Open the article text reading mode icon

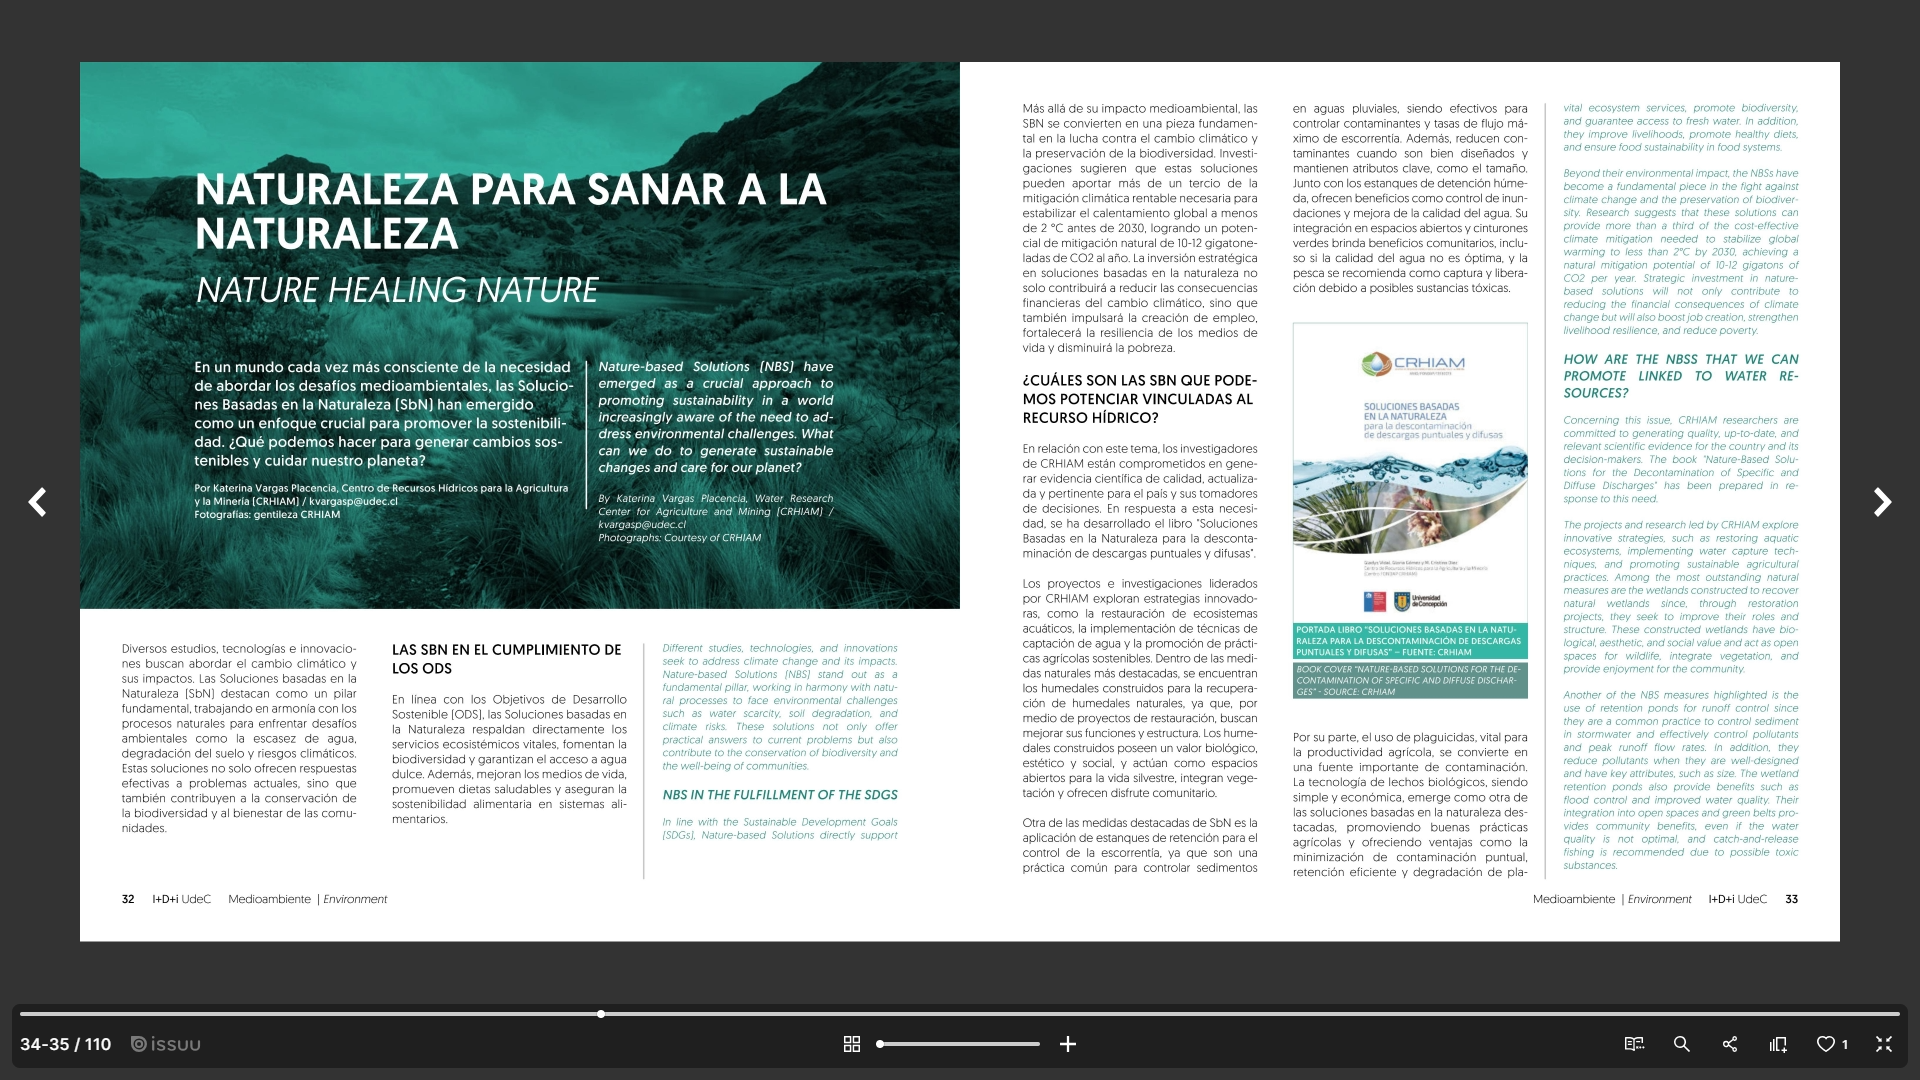pyautogui.click(x=1634, y=1044)
